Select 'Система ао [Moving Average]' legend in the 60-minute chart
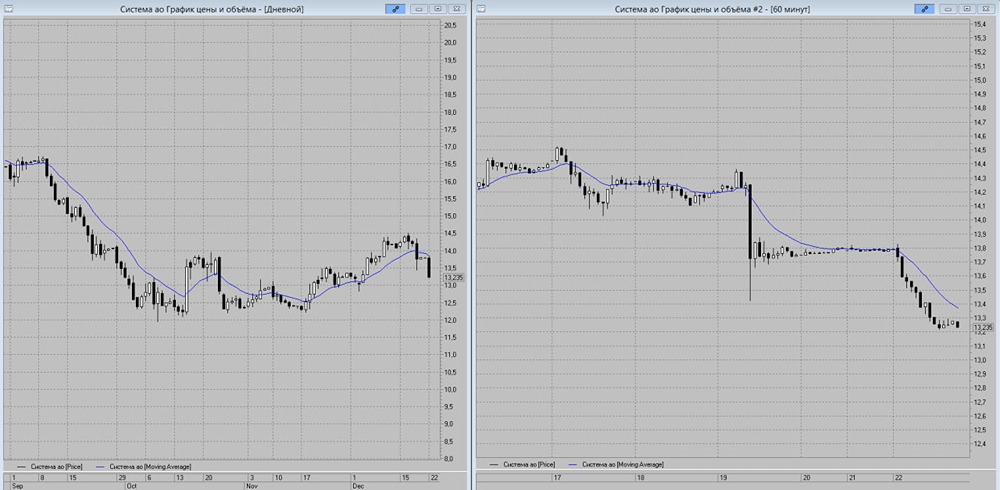 click(622, 464)
